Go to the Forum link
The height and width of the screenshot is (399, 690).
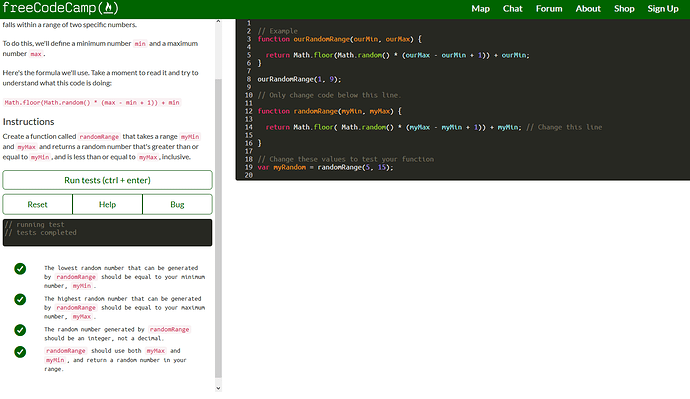click(549, 9)
